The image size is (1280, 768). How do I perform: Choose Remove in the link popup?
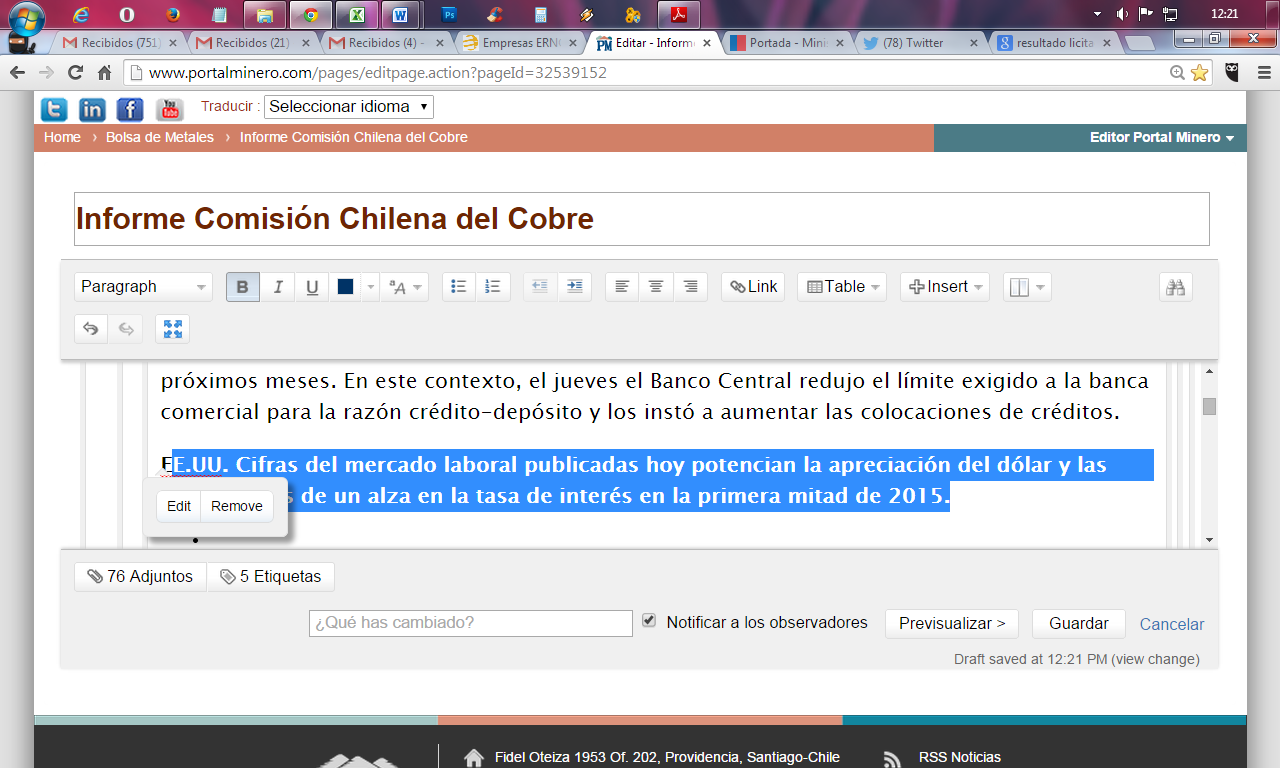point(236,506)
